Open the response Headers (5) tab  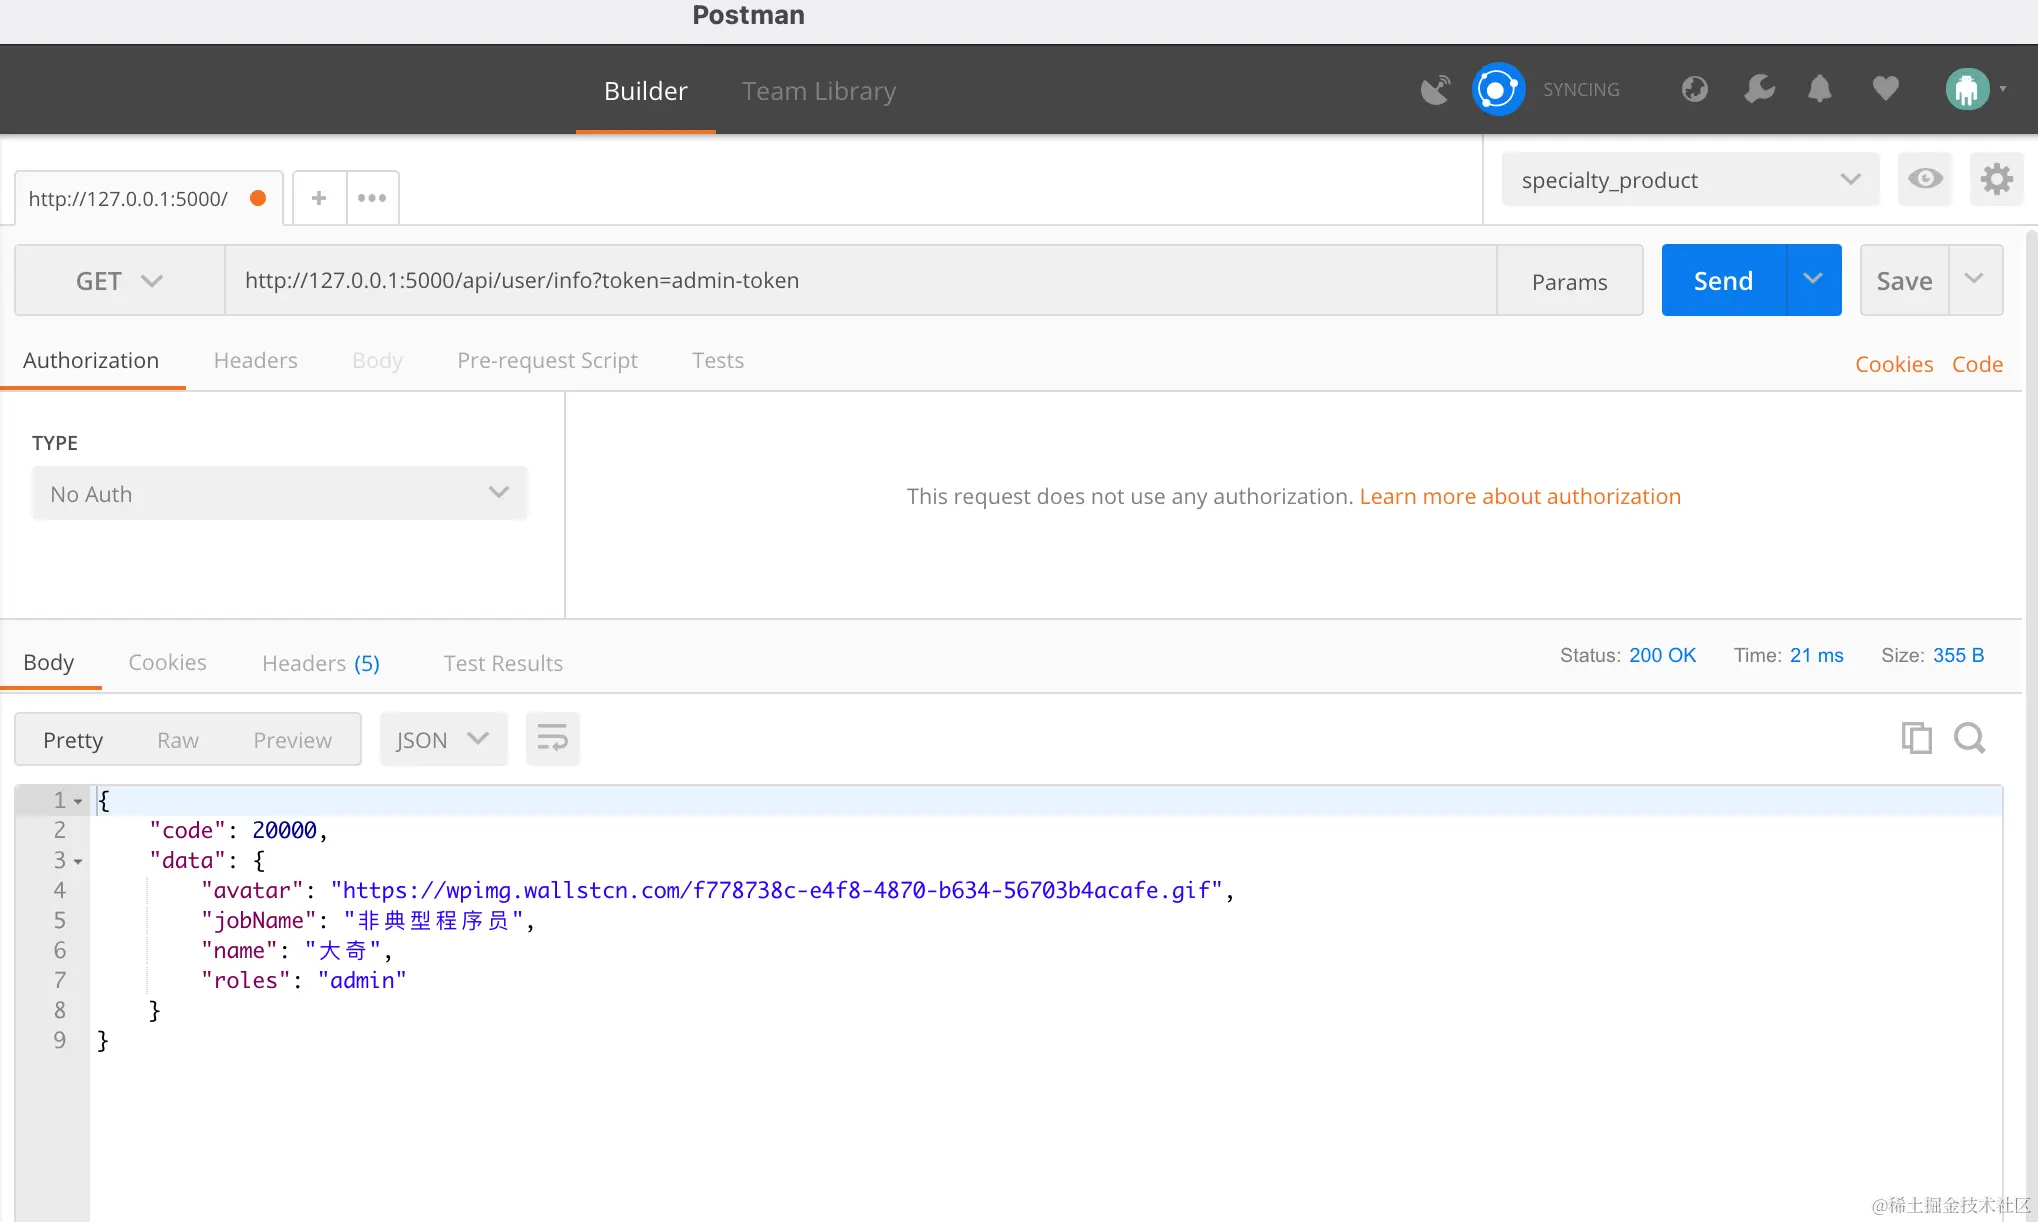(x=320, y=663)
